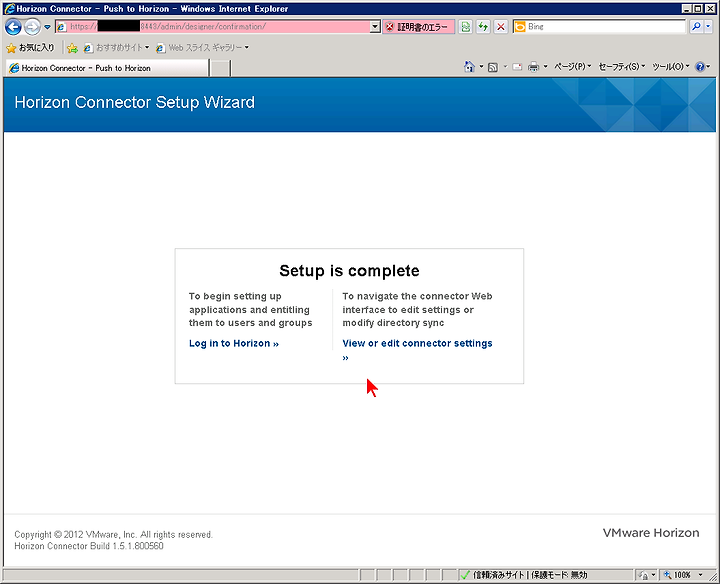Viewport: 720px width, 584px height.
Task: Click the Horizon Connector Build 1.5.1.800560 text
Action: point(89,546)
